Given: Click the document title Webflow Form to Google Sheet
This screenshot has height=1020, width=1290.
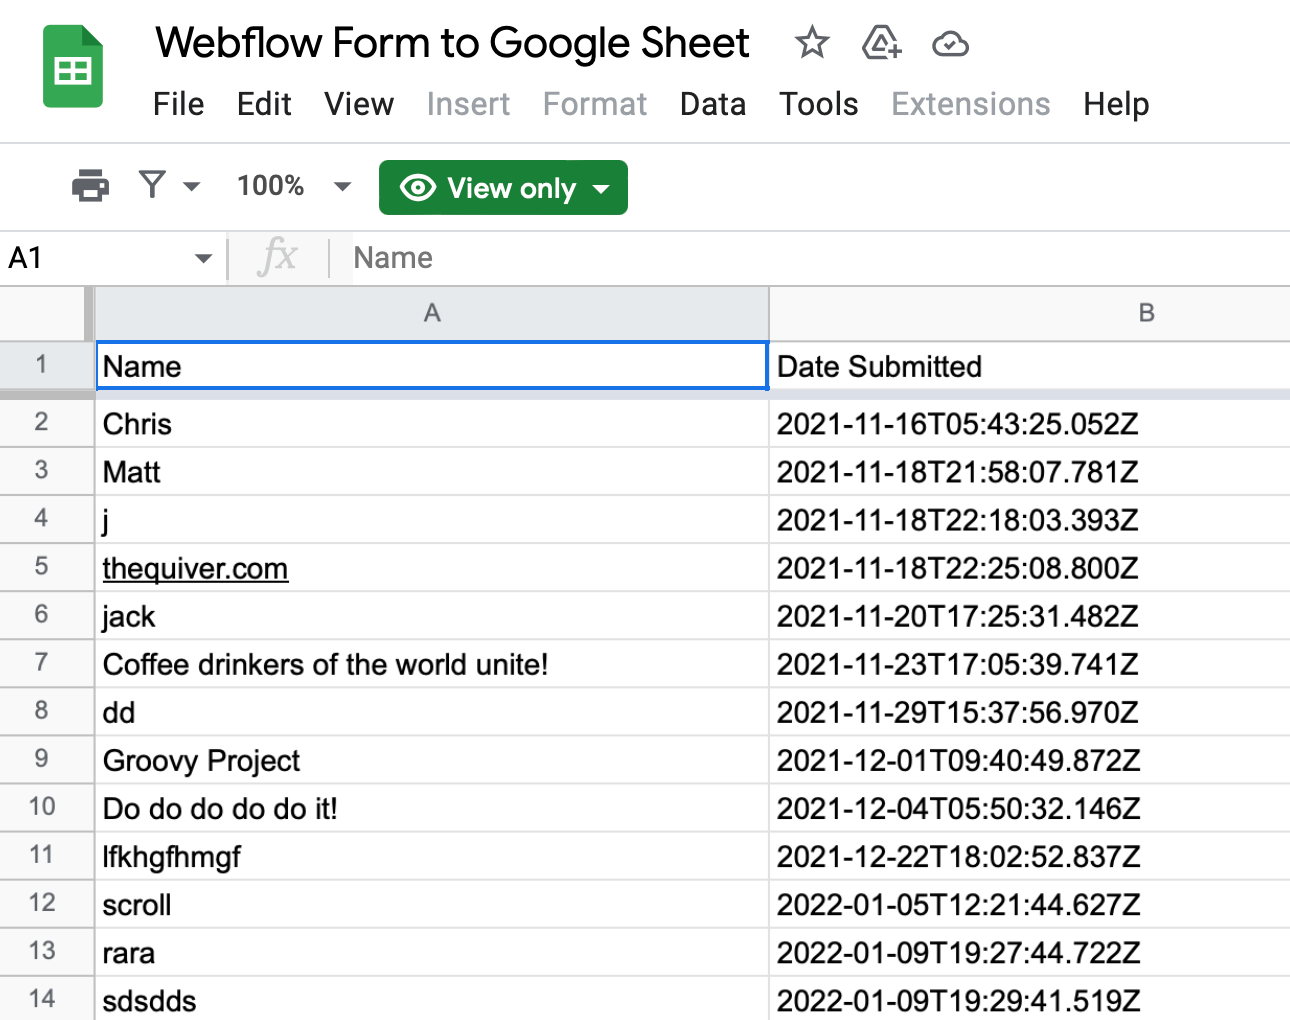Looking at the screenshot, I should (x=452, y=43).
